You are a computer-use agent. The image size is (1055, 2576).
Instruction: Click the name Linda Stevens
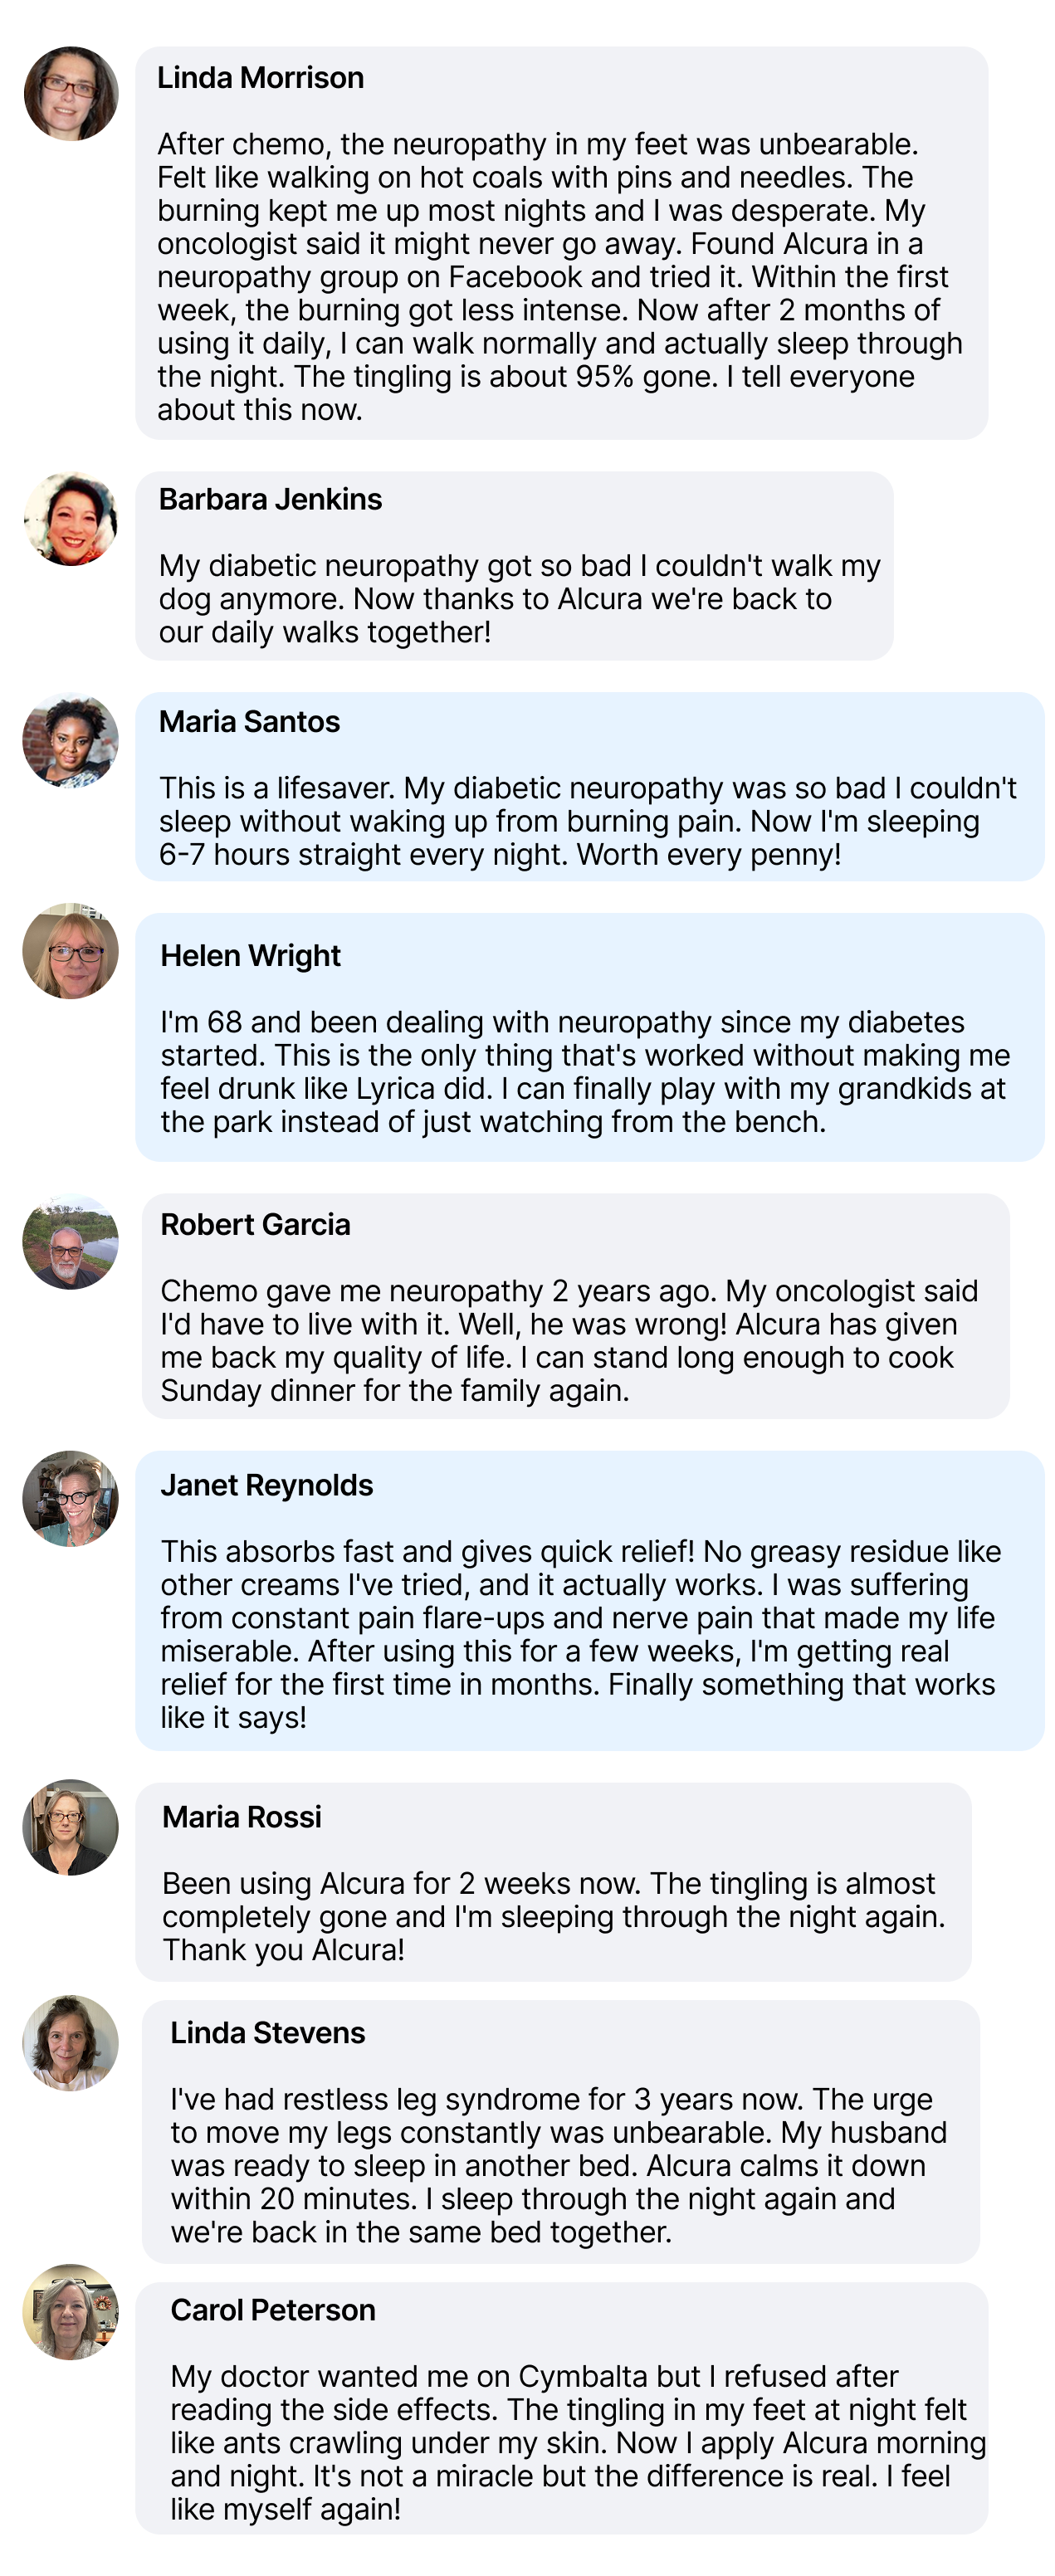(x=267, y=2033)
